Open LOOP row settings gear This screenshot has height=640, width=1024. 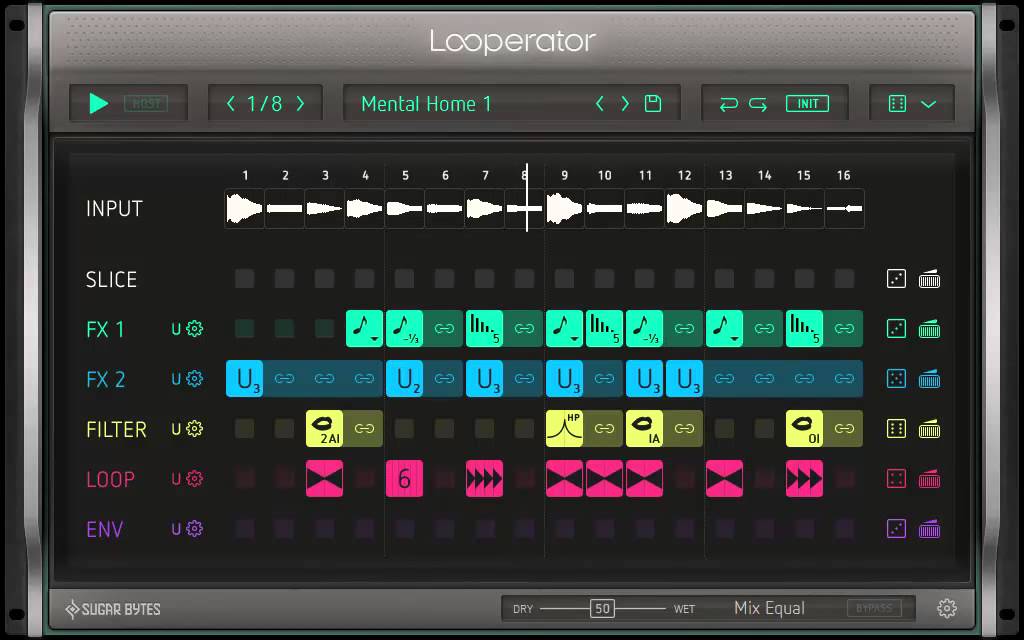(x=195, y=479)
